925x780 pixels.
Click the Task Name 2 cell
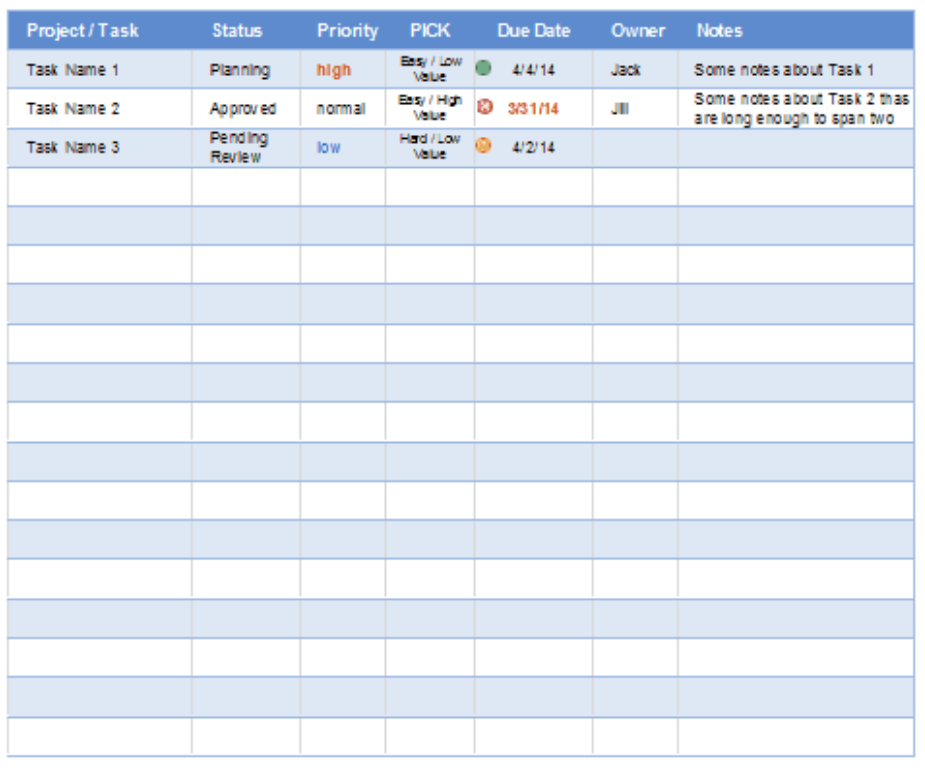pyautogui.click(x=100, y=109)
